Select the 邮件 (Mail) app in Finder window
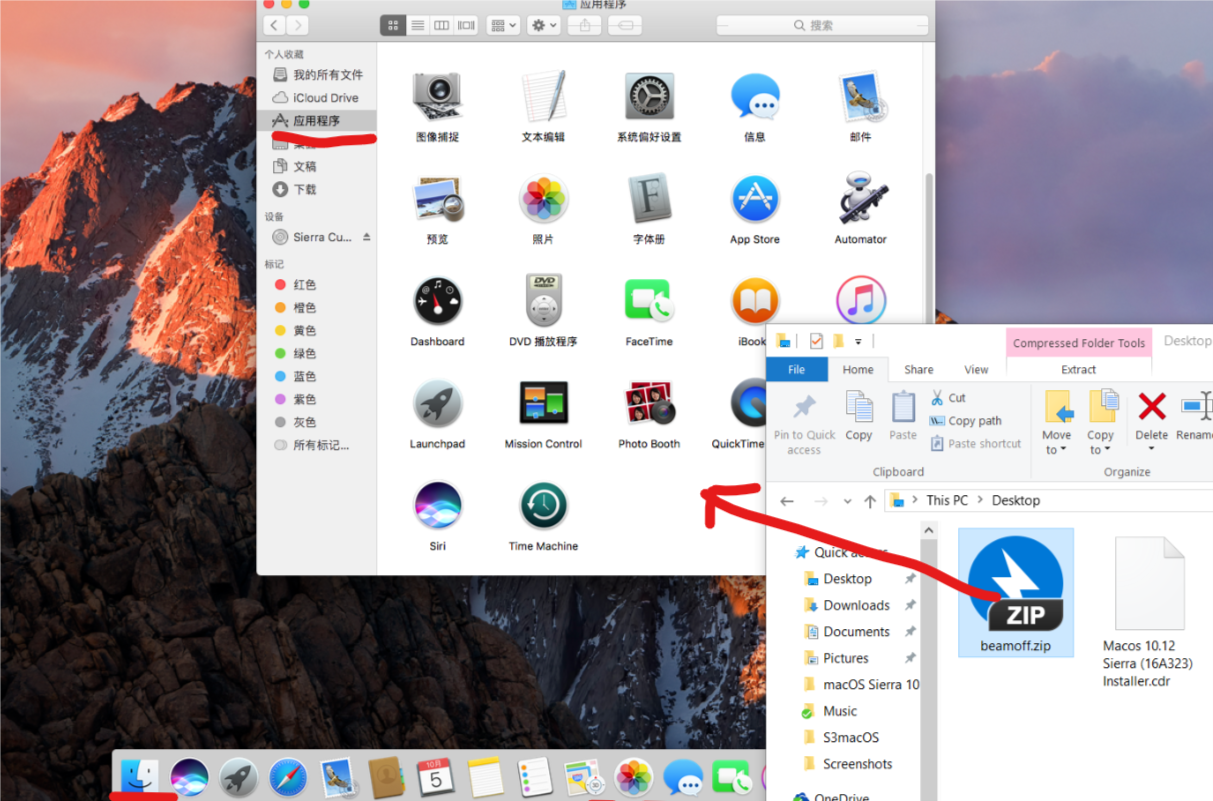This screenshot has width=1213, height=801. pos(860,97)
